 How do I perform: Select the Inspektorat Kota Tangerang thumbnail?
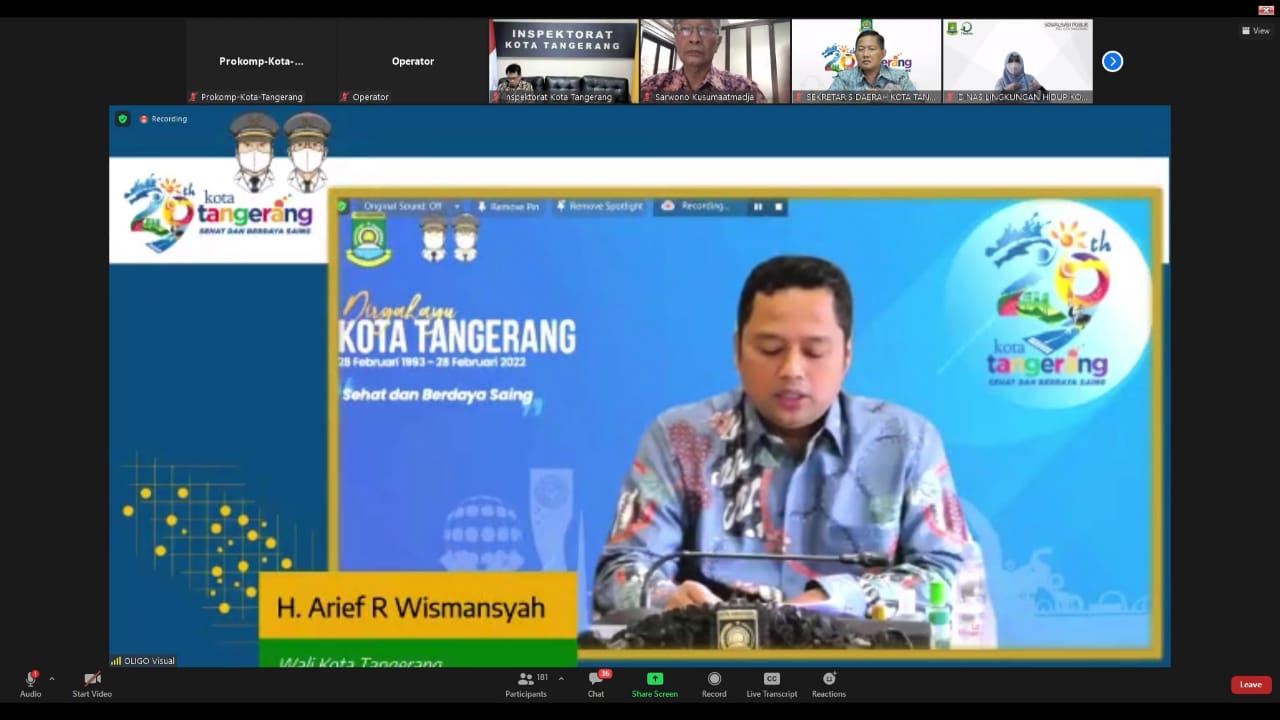click(563, 60)
